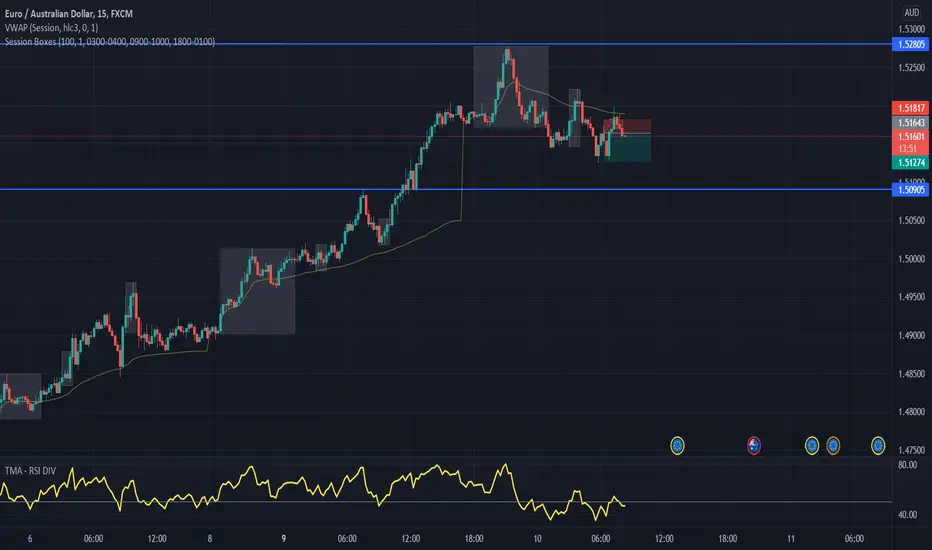Image resolution: width=932 pixels, height=550 pixels.
Task: Click the 12:00 time label between dates 6 and 8
Action: point(157,539)
